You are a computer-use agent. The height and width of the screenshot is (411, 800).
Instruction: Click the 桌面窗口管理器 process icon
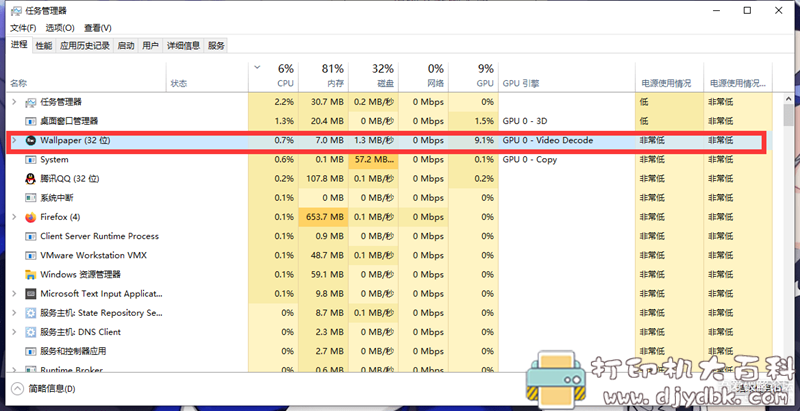[x=31, y=121]
